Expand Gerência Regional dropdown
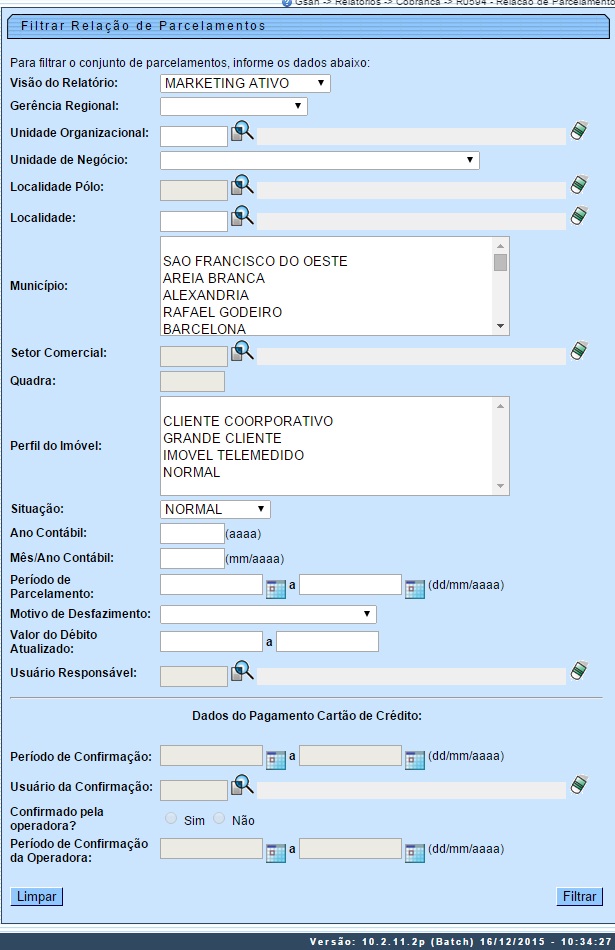Screen dimensions: 615x950 pyautogui.click(x=234, y=106)
